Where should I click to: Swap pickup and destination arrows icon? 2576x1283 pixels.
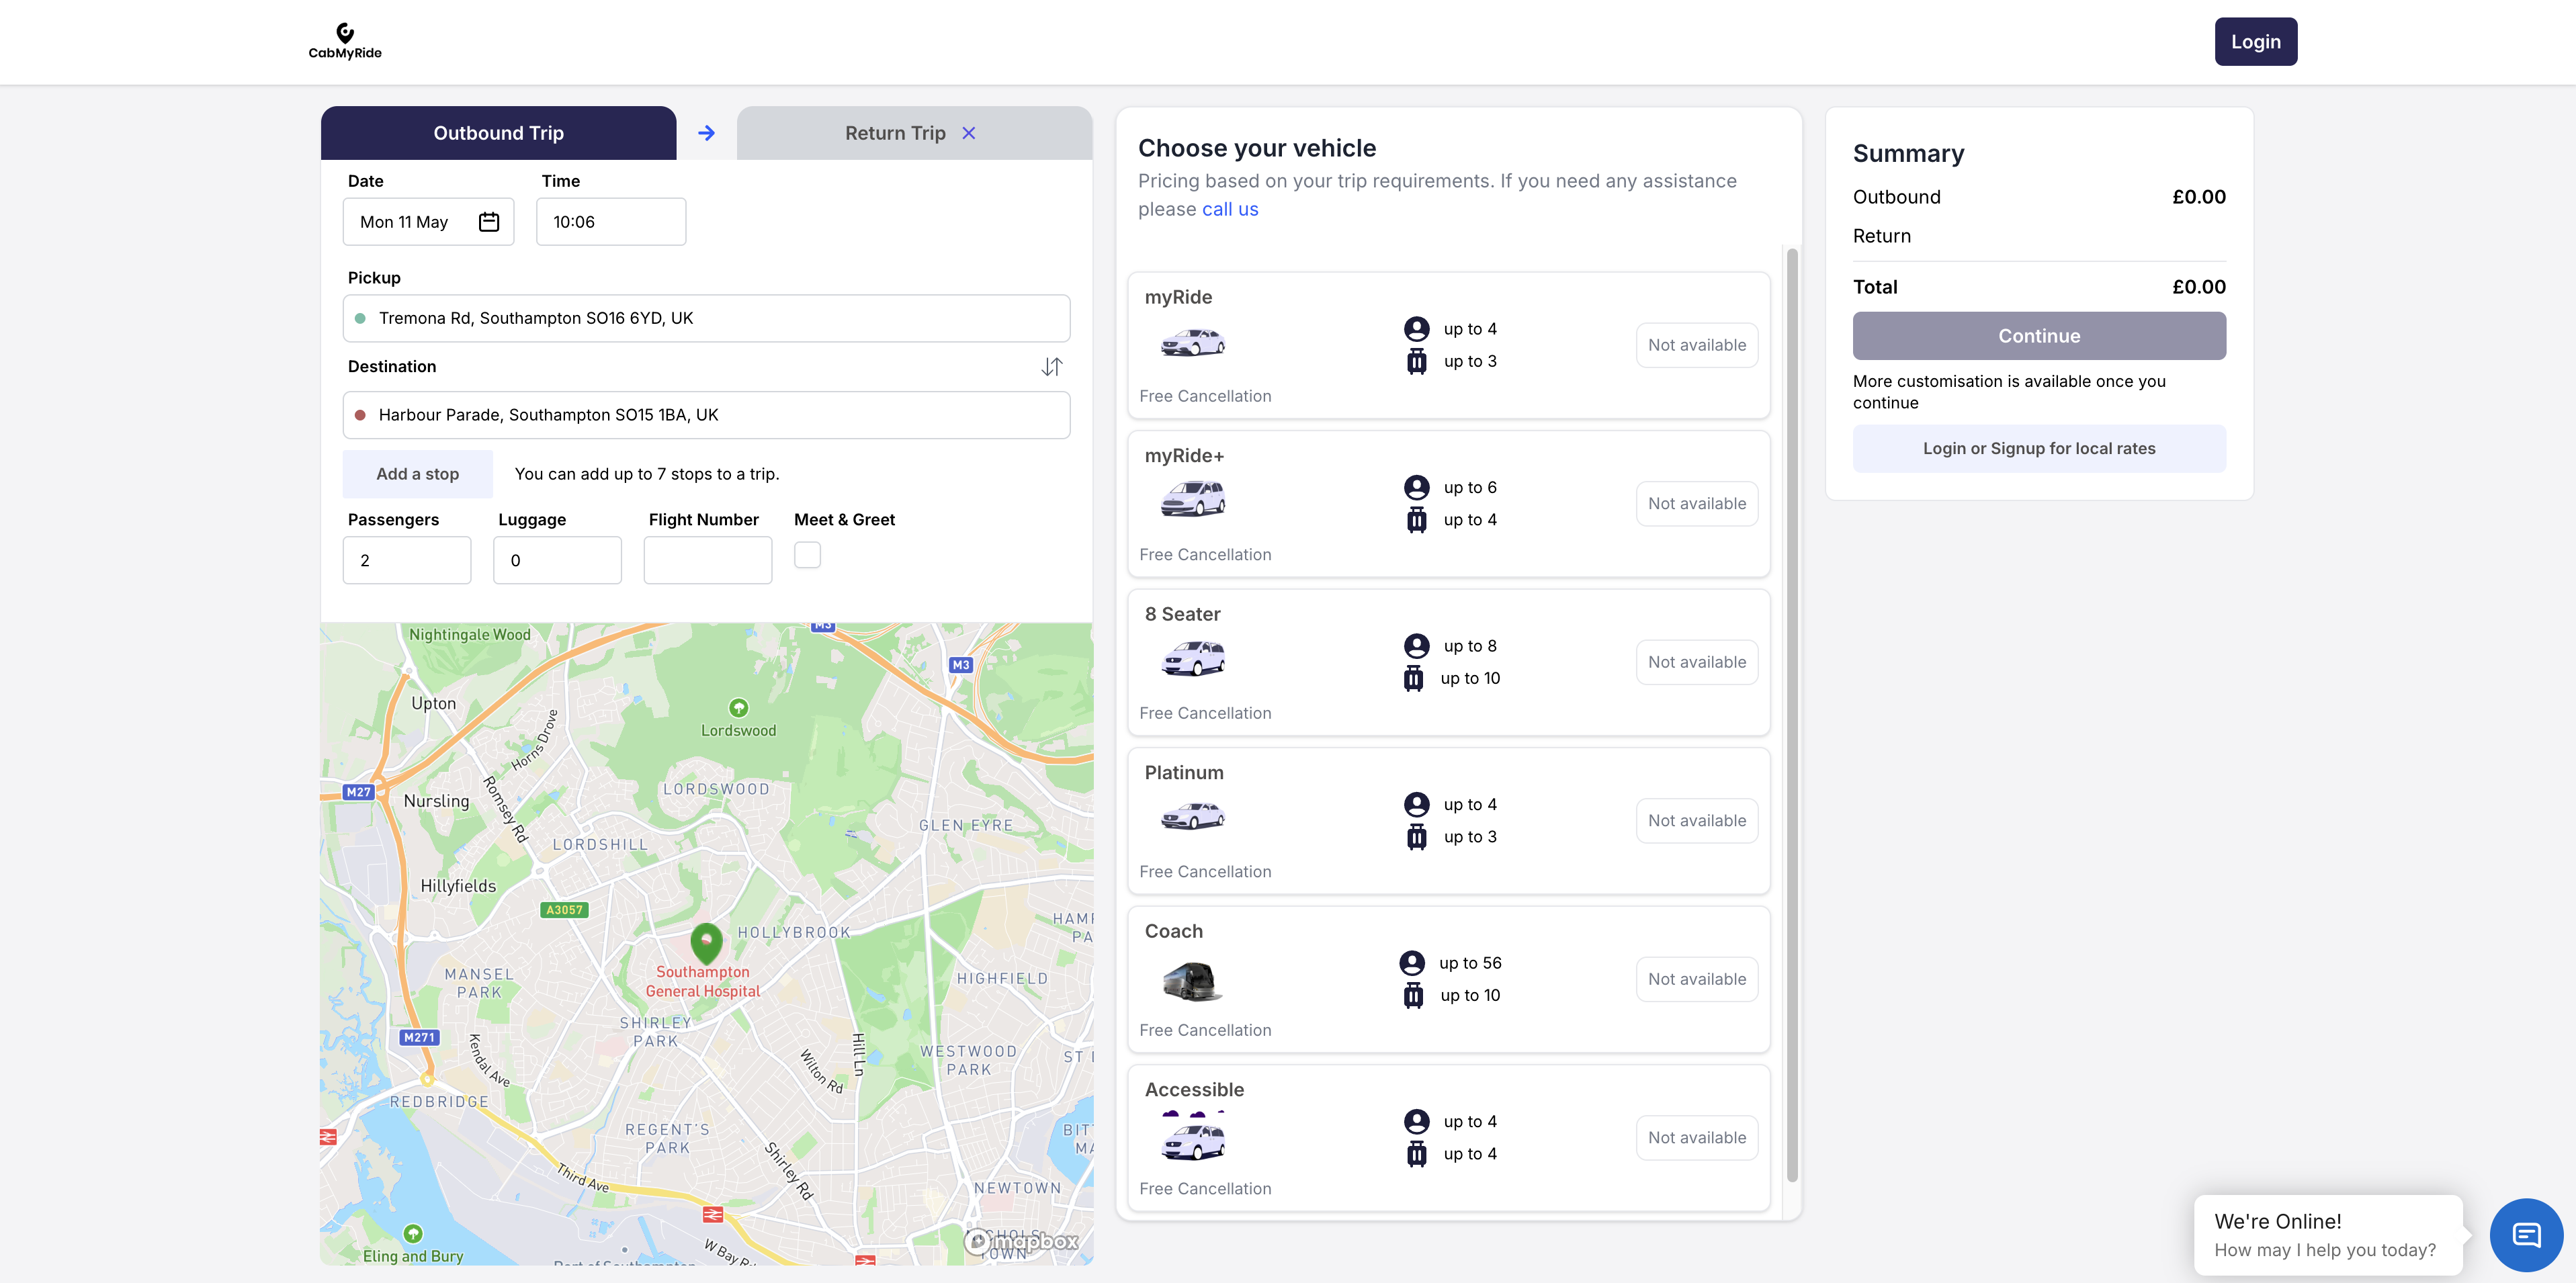[1051, 367]
